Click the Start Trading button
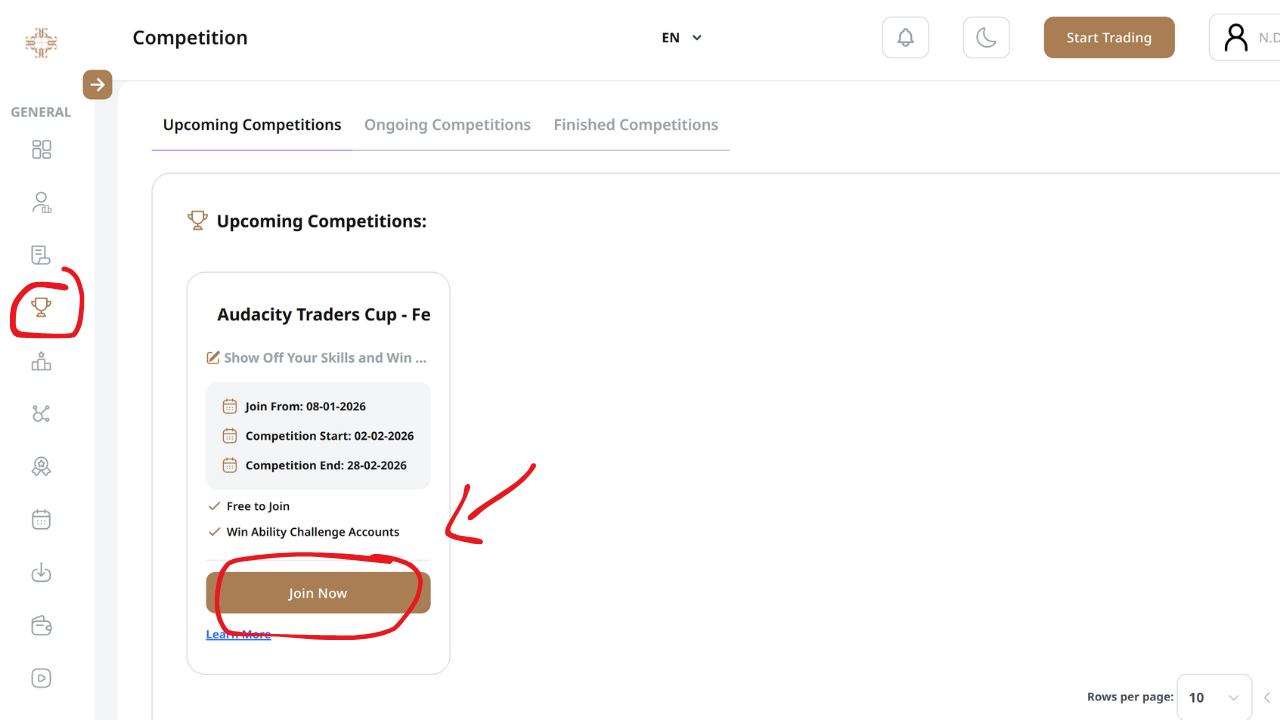 1109,38
